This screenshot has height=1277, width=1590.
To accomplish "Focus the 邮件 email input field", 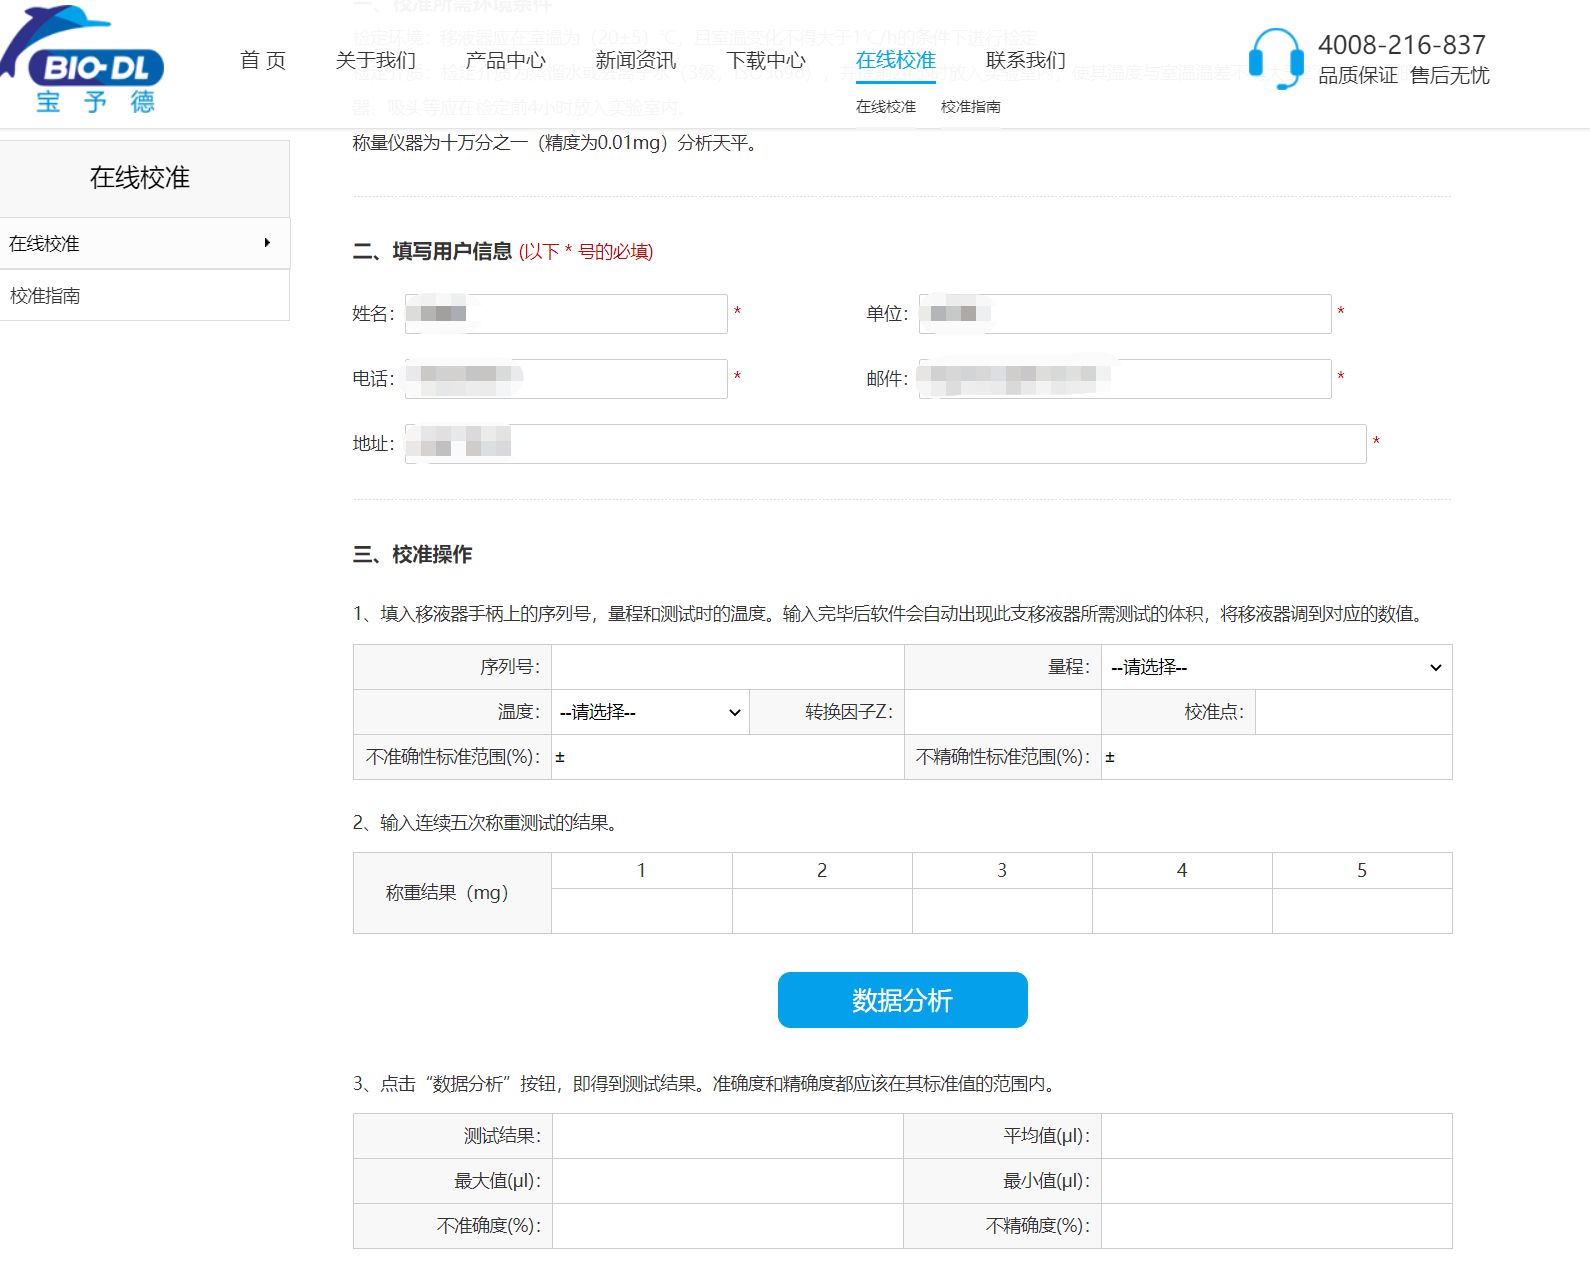I will (1125, 379).
